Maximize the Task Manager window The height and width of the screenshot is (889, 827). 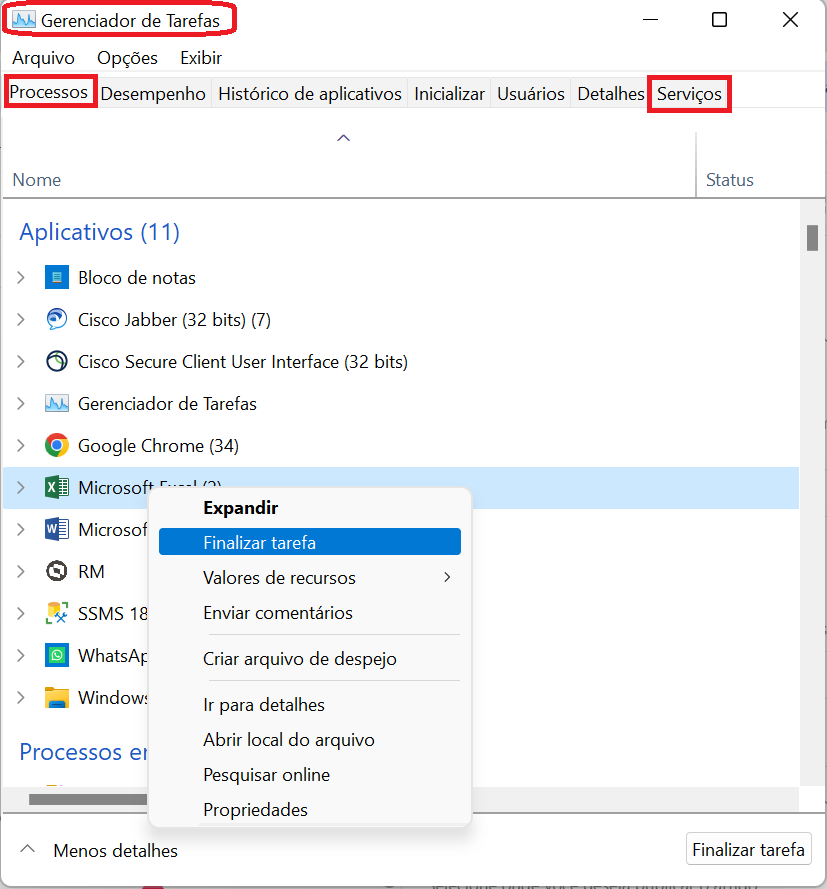click(x=719, y=20)
